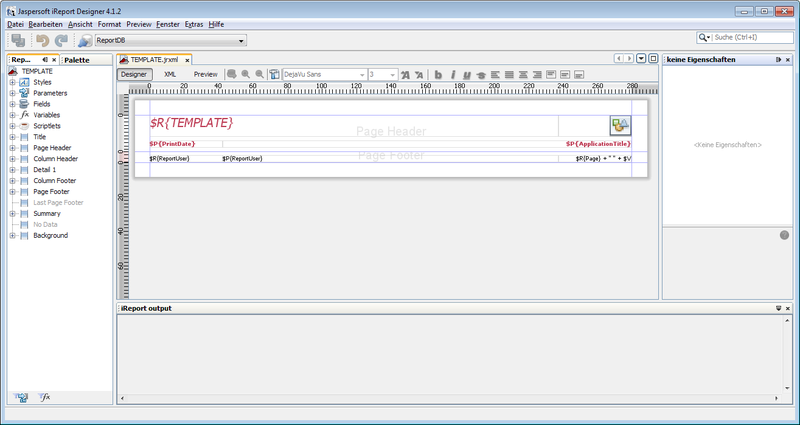Toggle underline text formatting
The width and height of the screenshot is (800, 425).
(466, 74)
